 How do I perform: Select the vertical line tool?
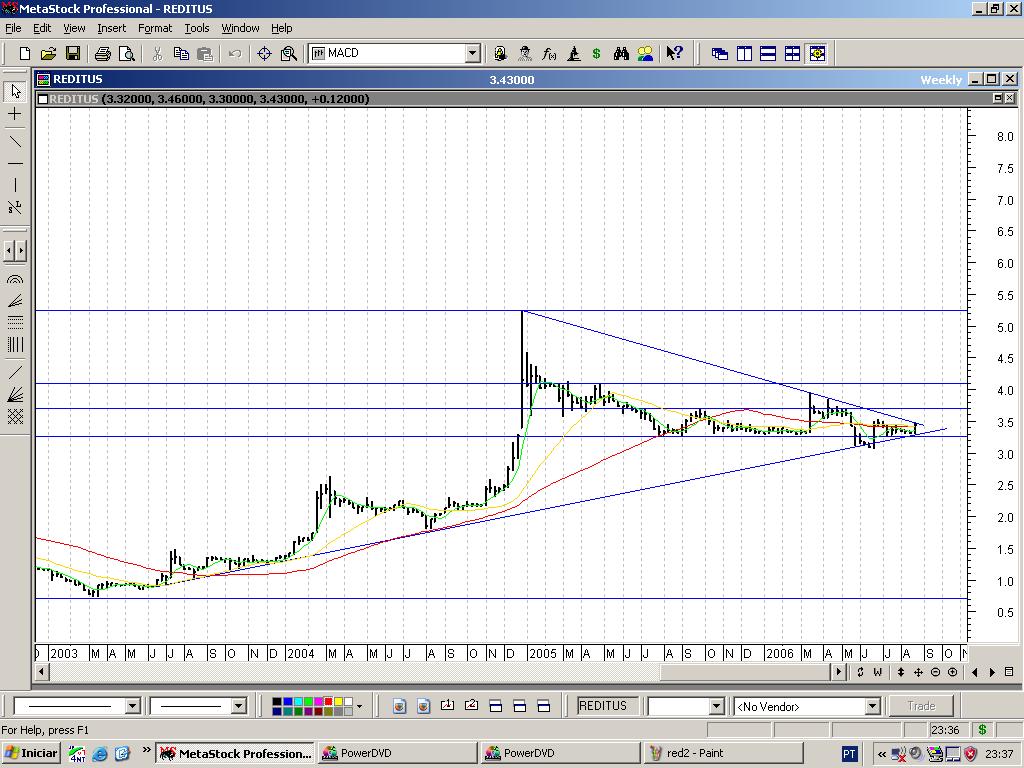(15, 185)
